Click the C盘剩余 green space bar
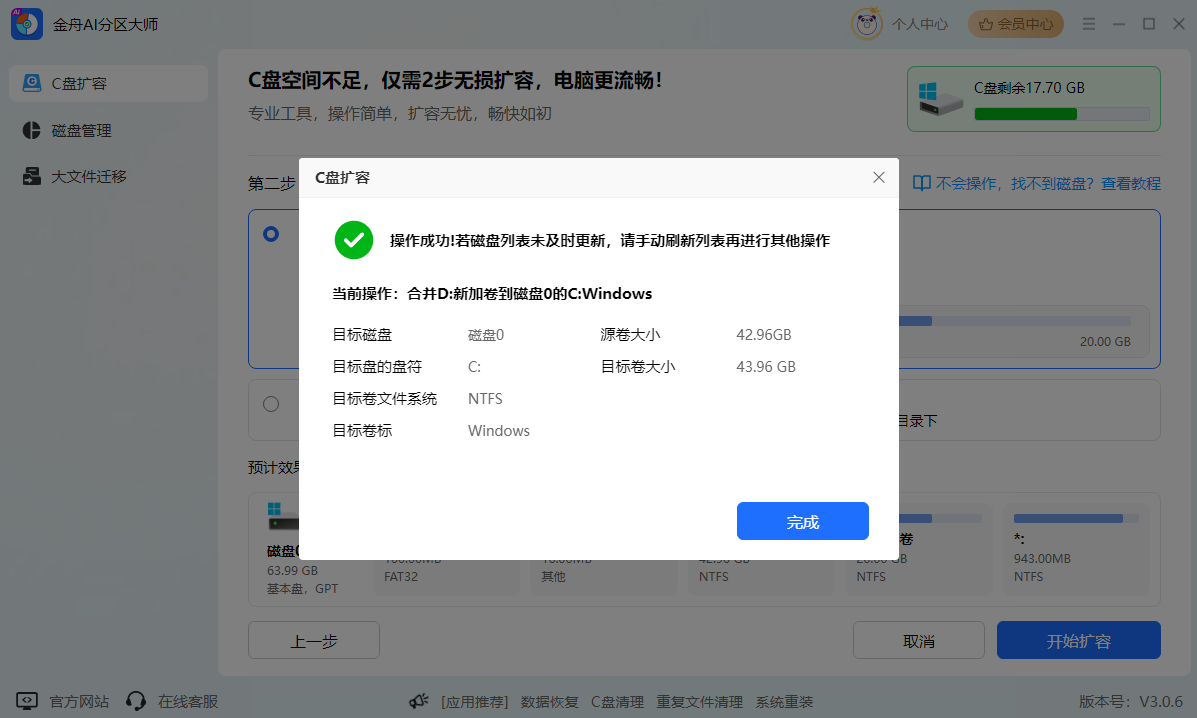Screen dimensions: 1197x718 1061,114
